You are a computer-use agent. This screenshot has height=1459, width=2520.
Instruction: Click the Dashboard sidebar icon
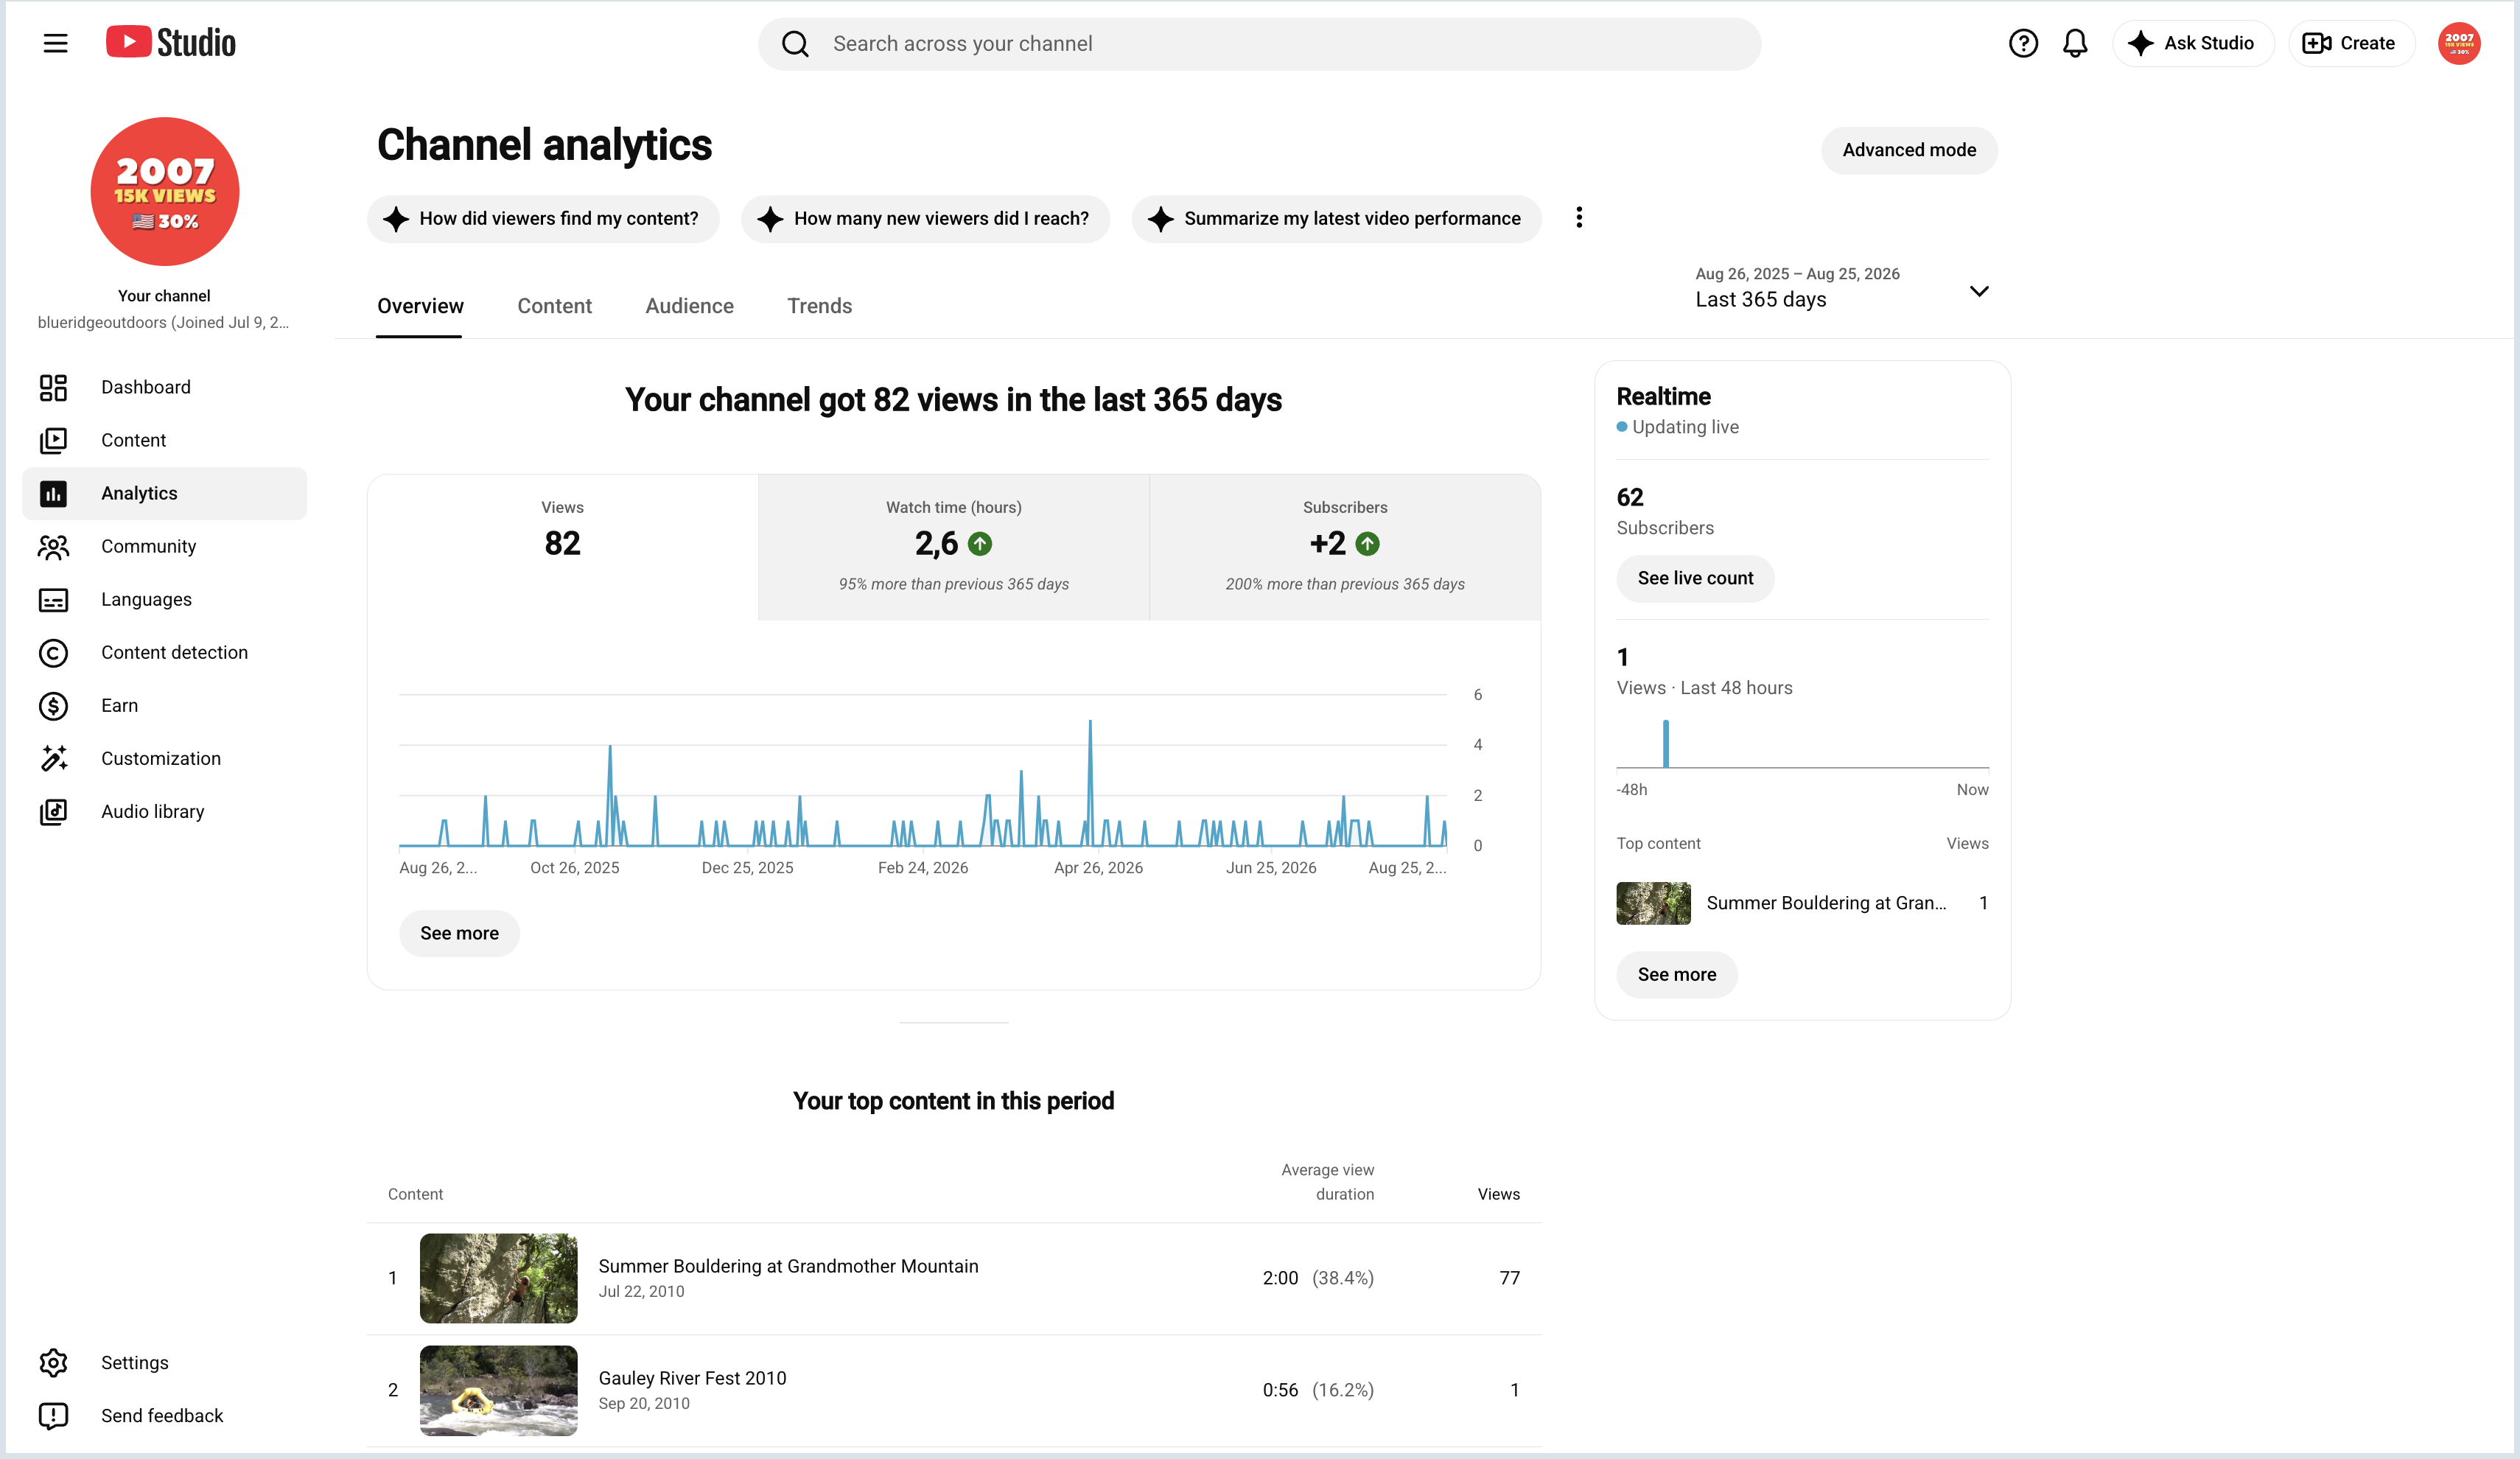(53, 387)
